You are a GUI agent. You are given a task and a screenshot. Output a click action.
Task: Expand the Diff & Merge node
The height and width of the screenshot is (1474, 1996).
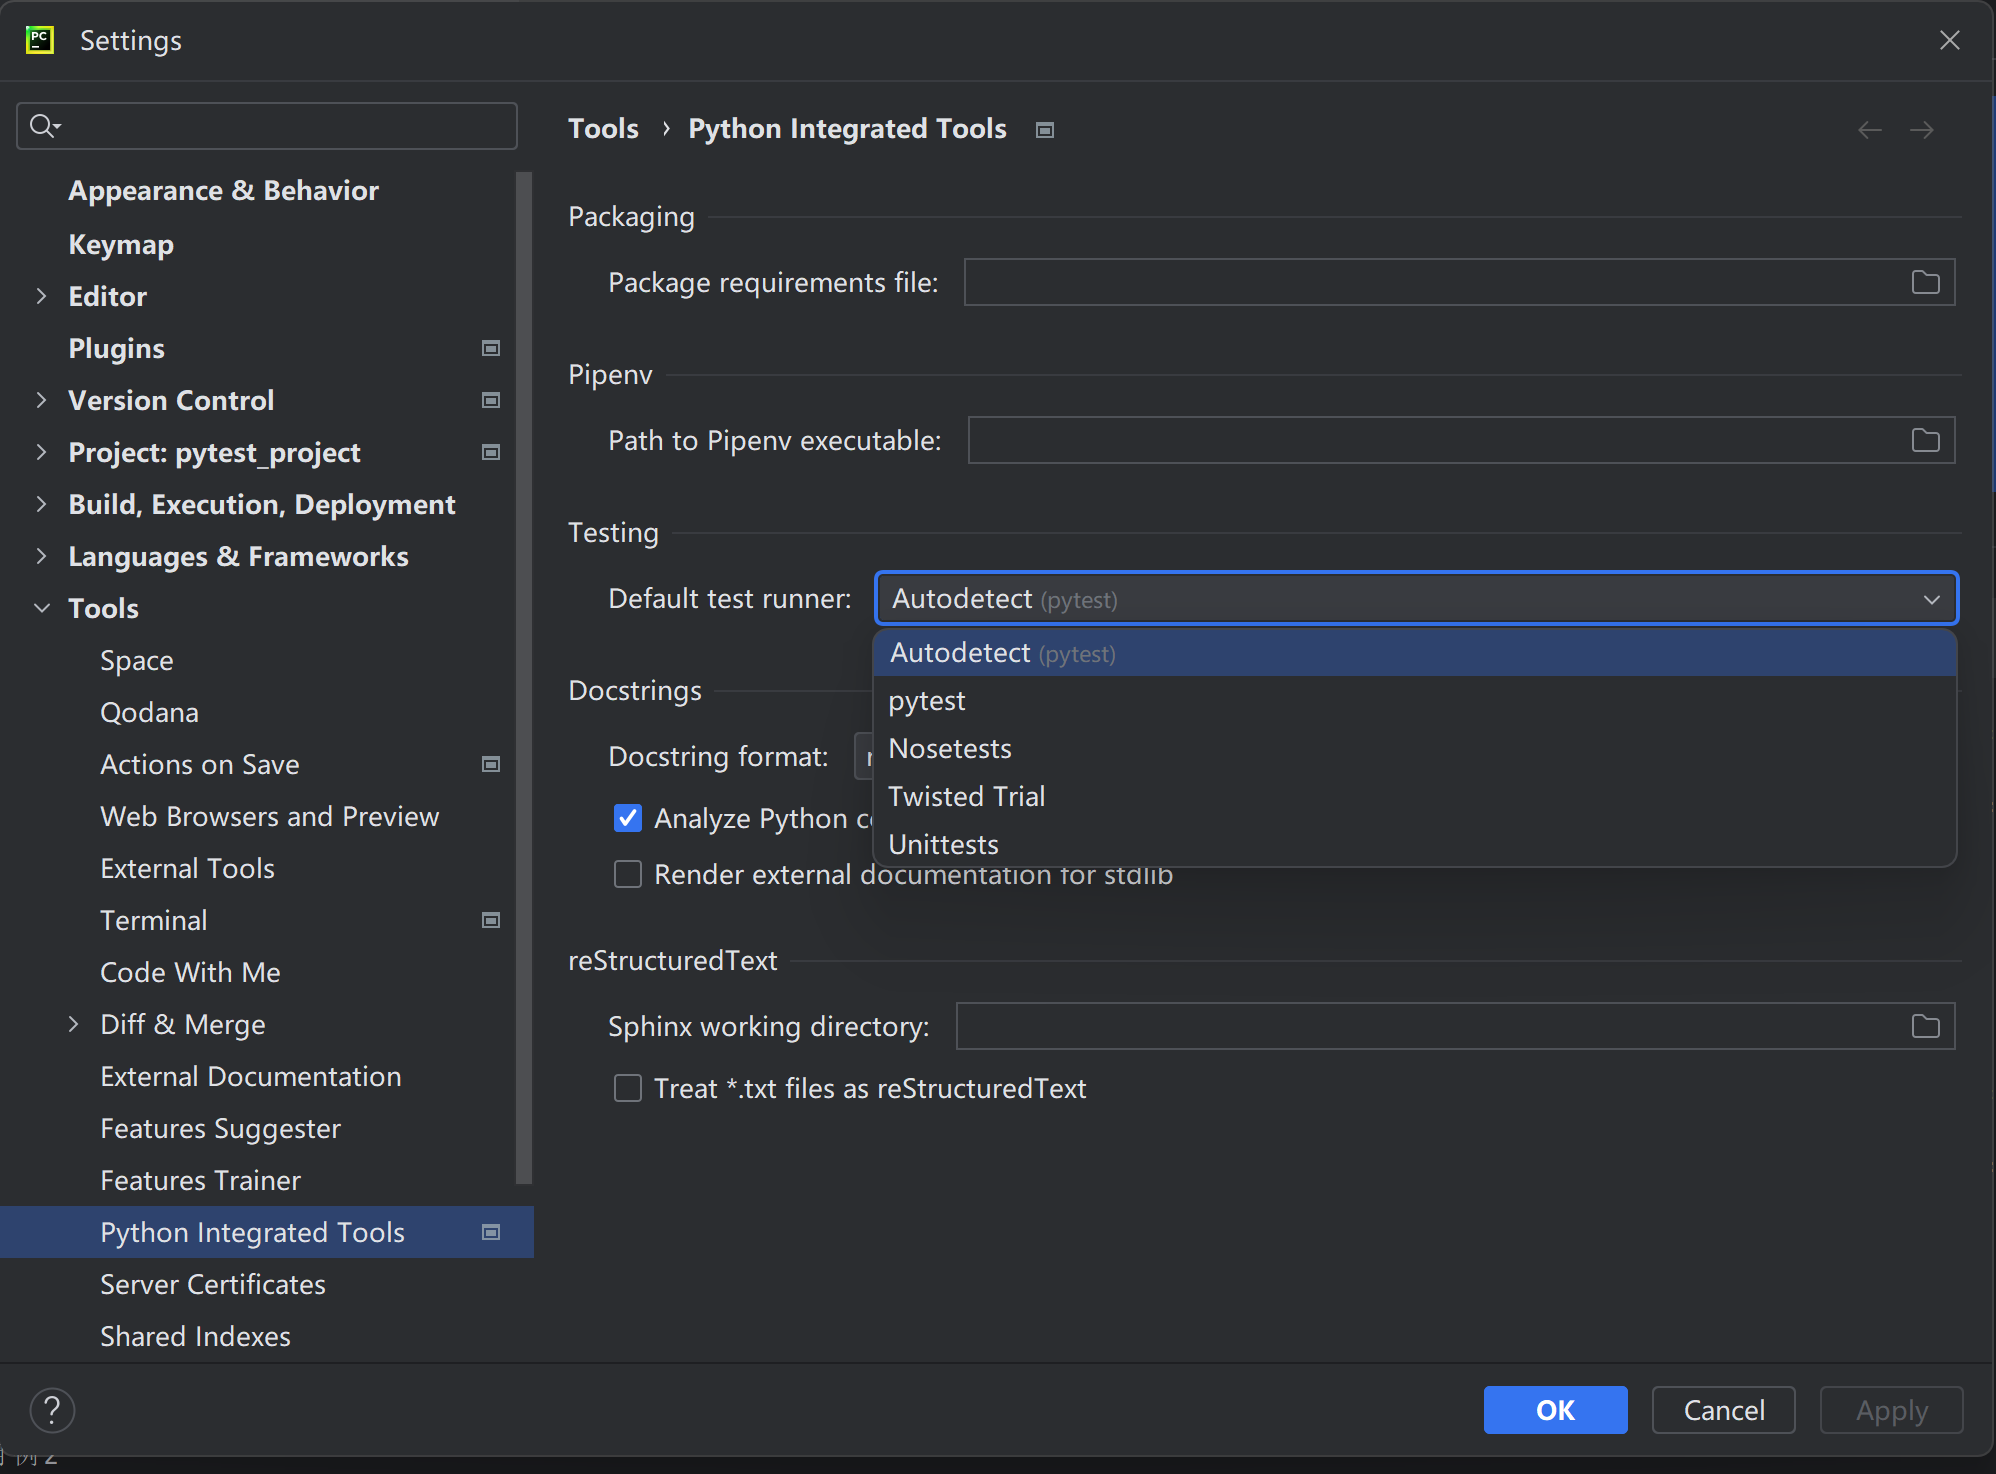73,1024
